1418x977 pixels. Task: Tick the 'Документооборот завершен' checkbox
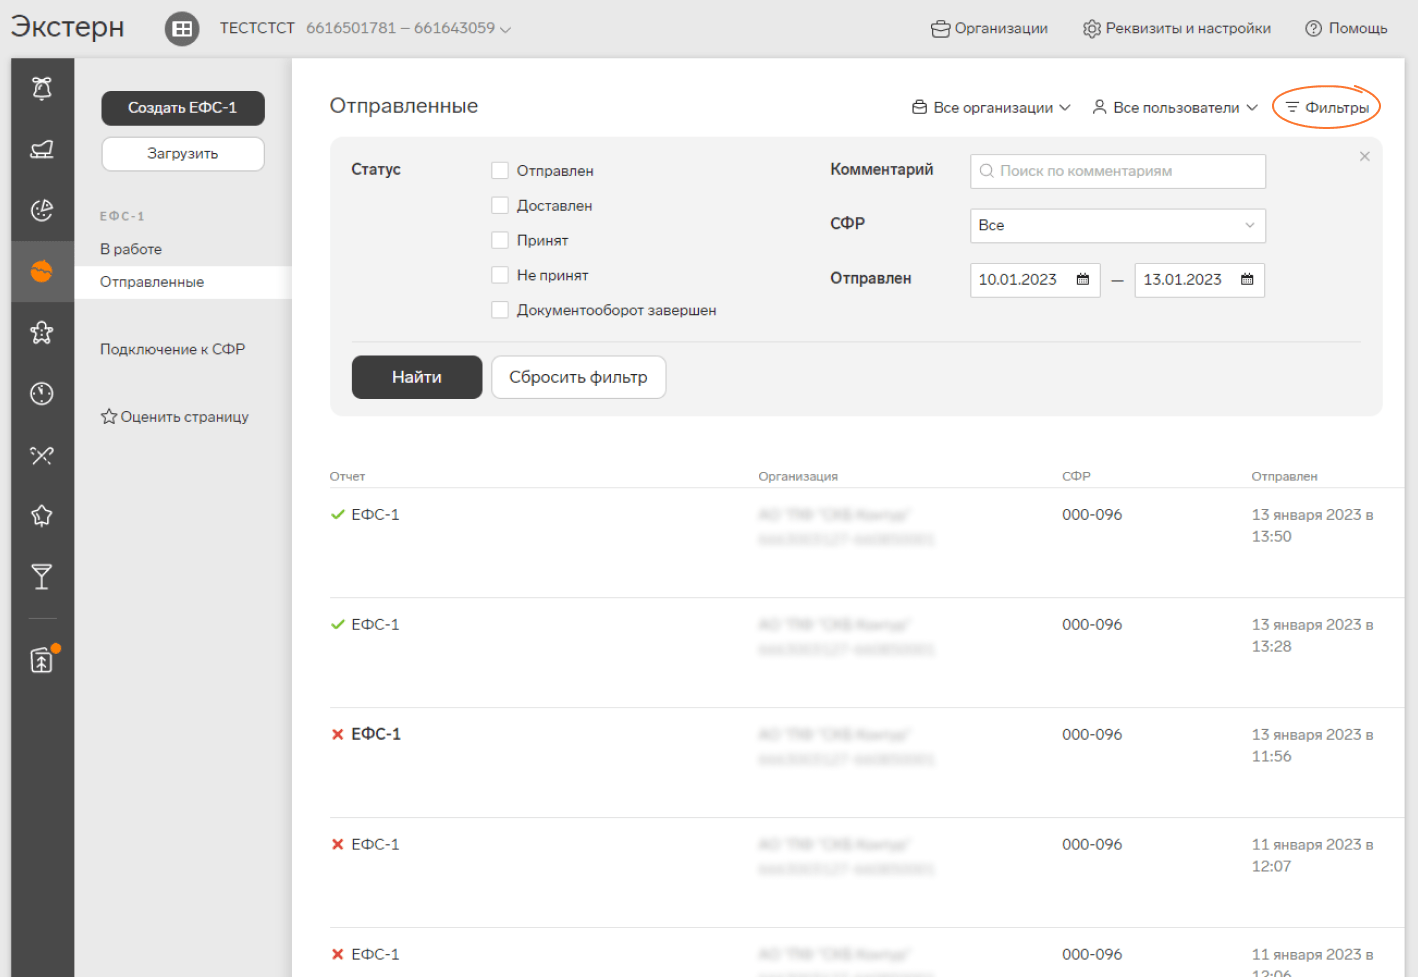(x=500, y=310)
